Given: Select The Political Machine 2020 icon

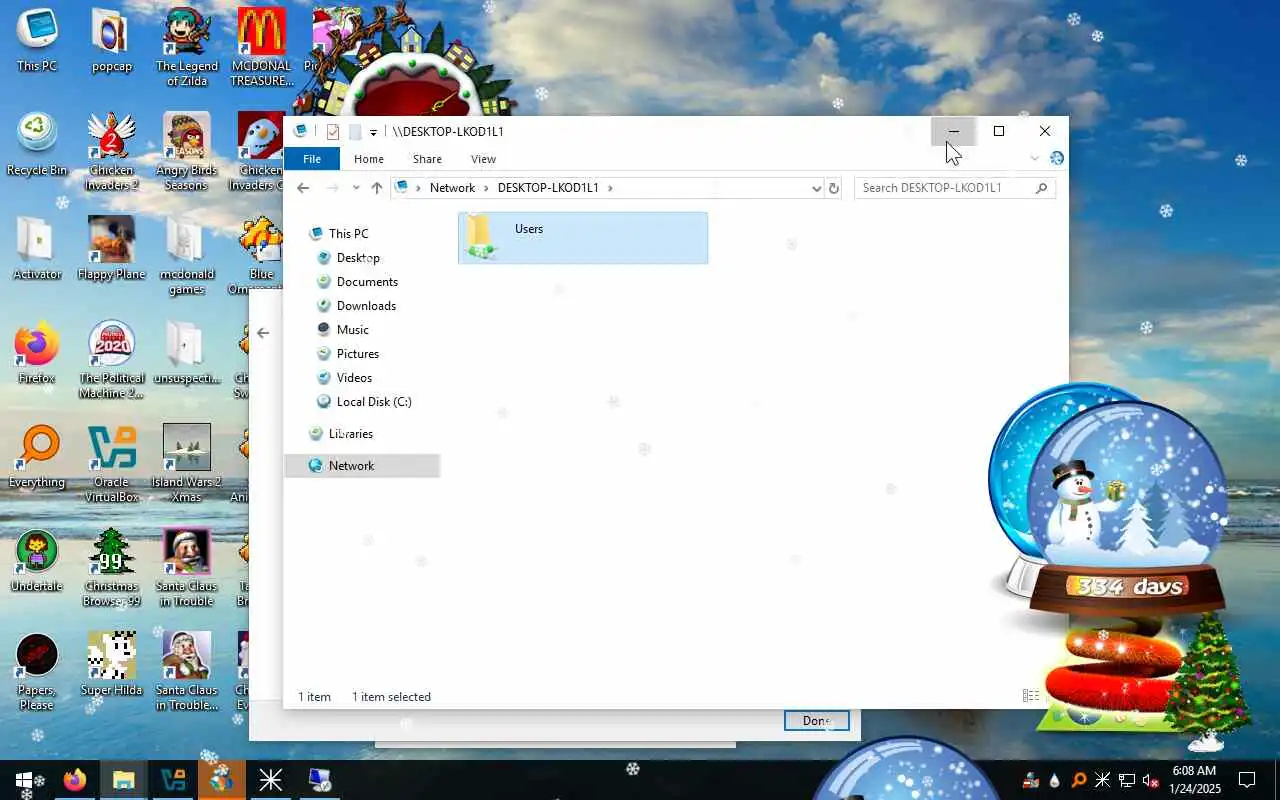Looking at the screenshot, I should [x=111, y=360].
